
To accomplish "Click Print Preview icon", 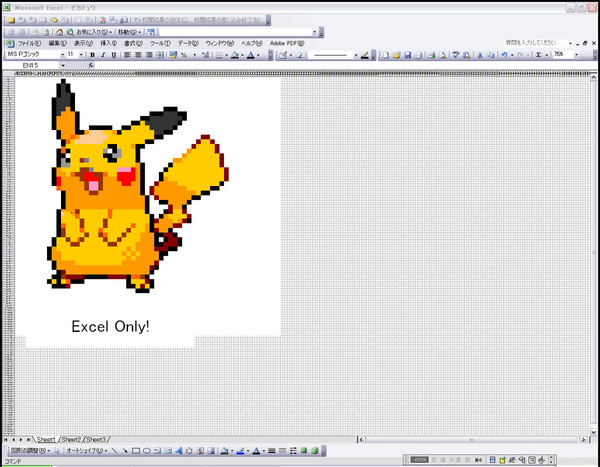I will point(442,55).
